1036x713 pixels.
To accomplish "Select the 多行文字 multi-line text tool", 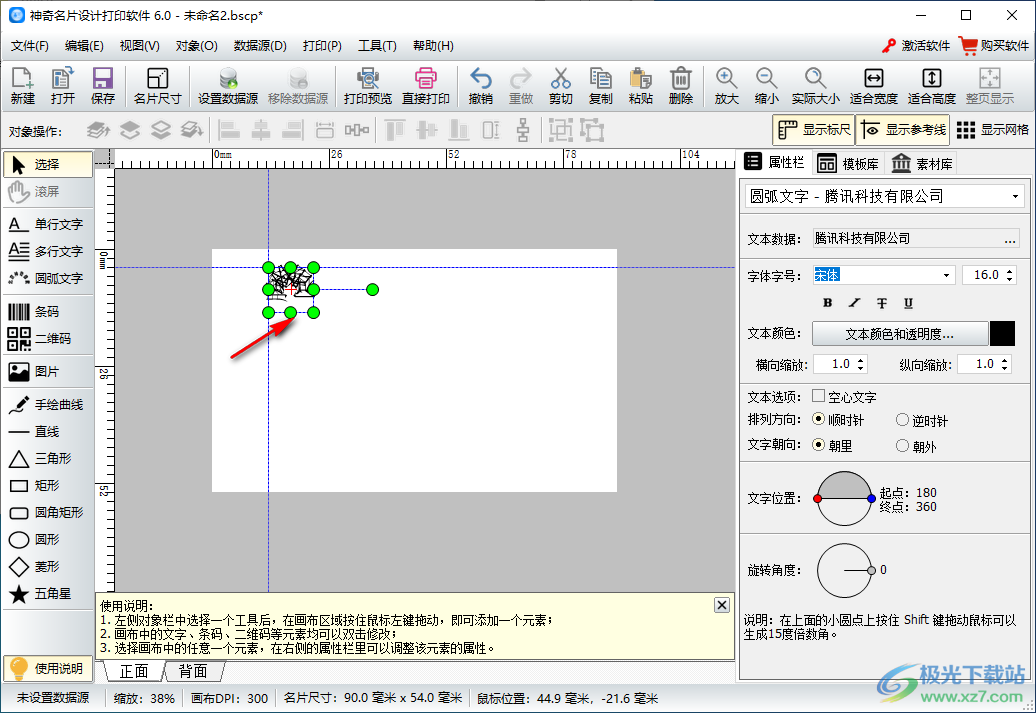I will (48, 252).
